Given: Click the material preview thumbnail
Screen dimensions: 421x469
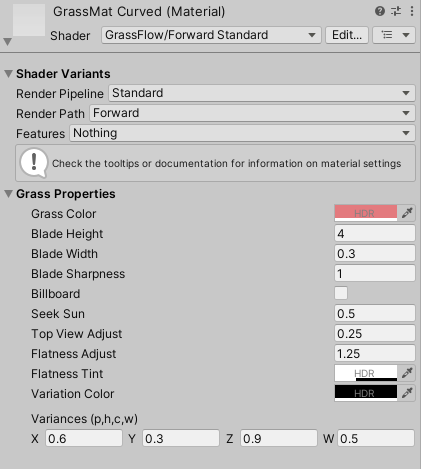Looking at the screenshot, I should pyautogui.click(x=29, y=20).
